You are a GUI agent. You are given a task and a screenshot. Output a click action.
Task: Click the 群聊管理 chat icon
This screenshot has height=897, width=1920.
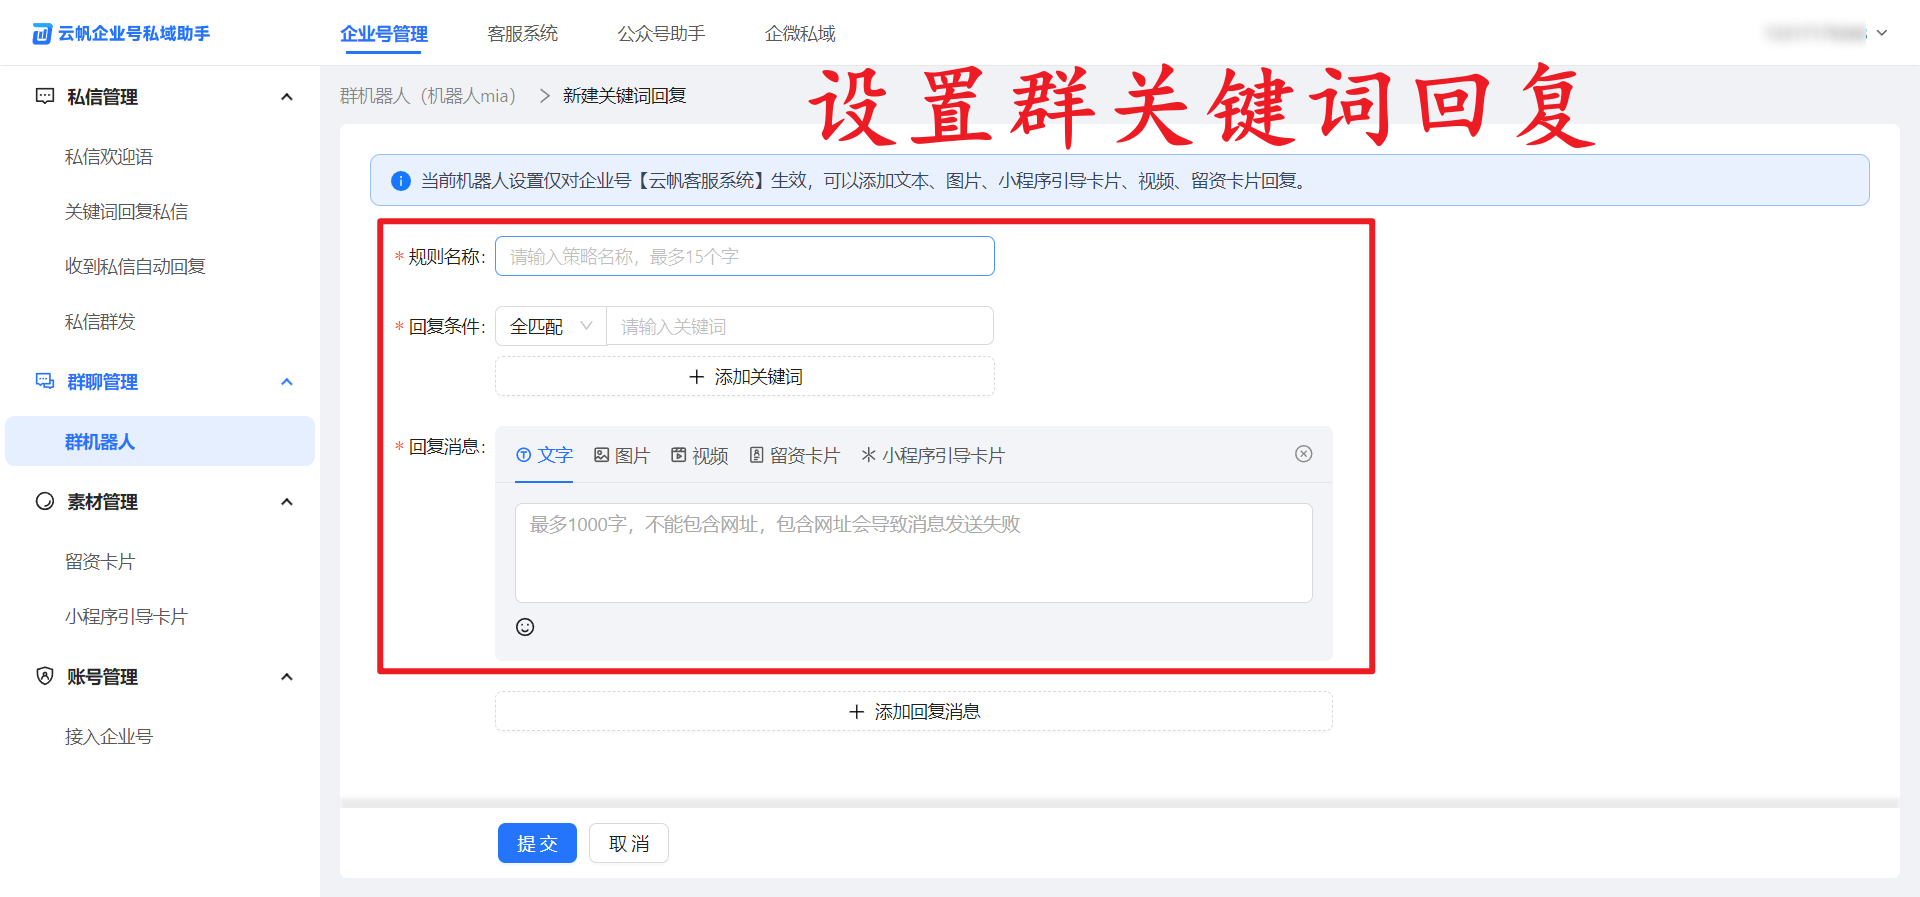click(45, 381)
